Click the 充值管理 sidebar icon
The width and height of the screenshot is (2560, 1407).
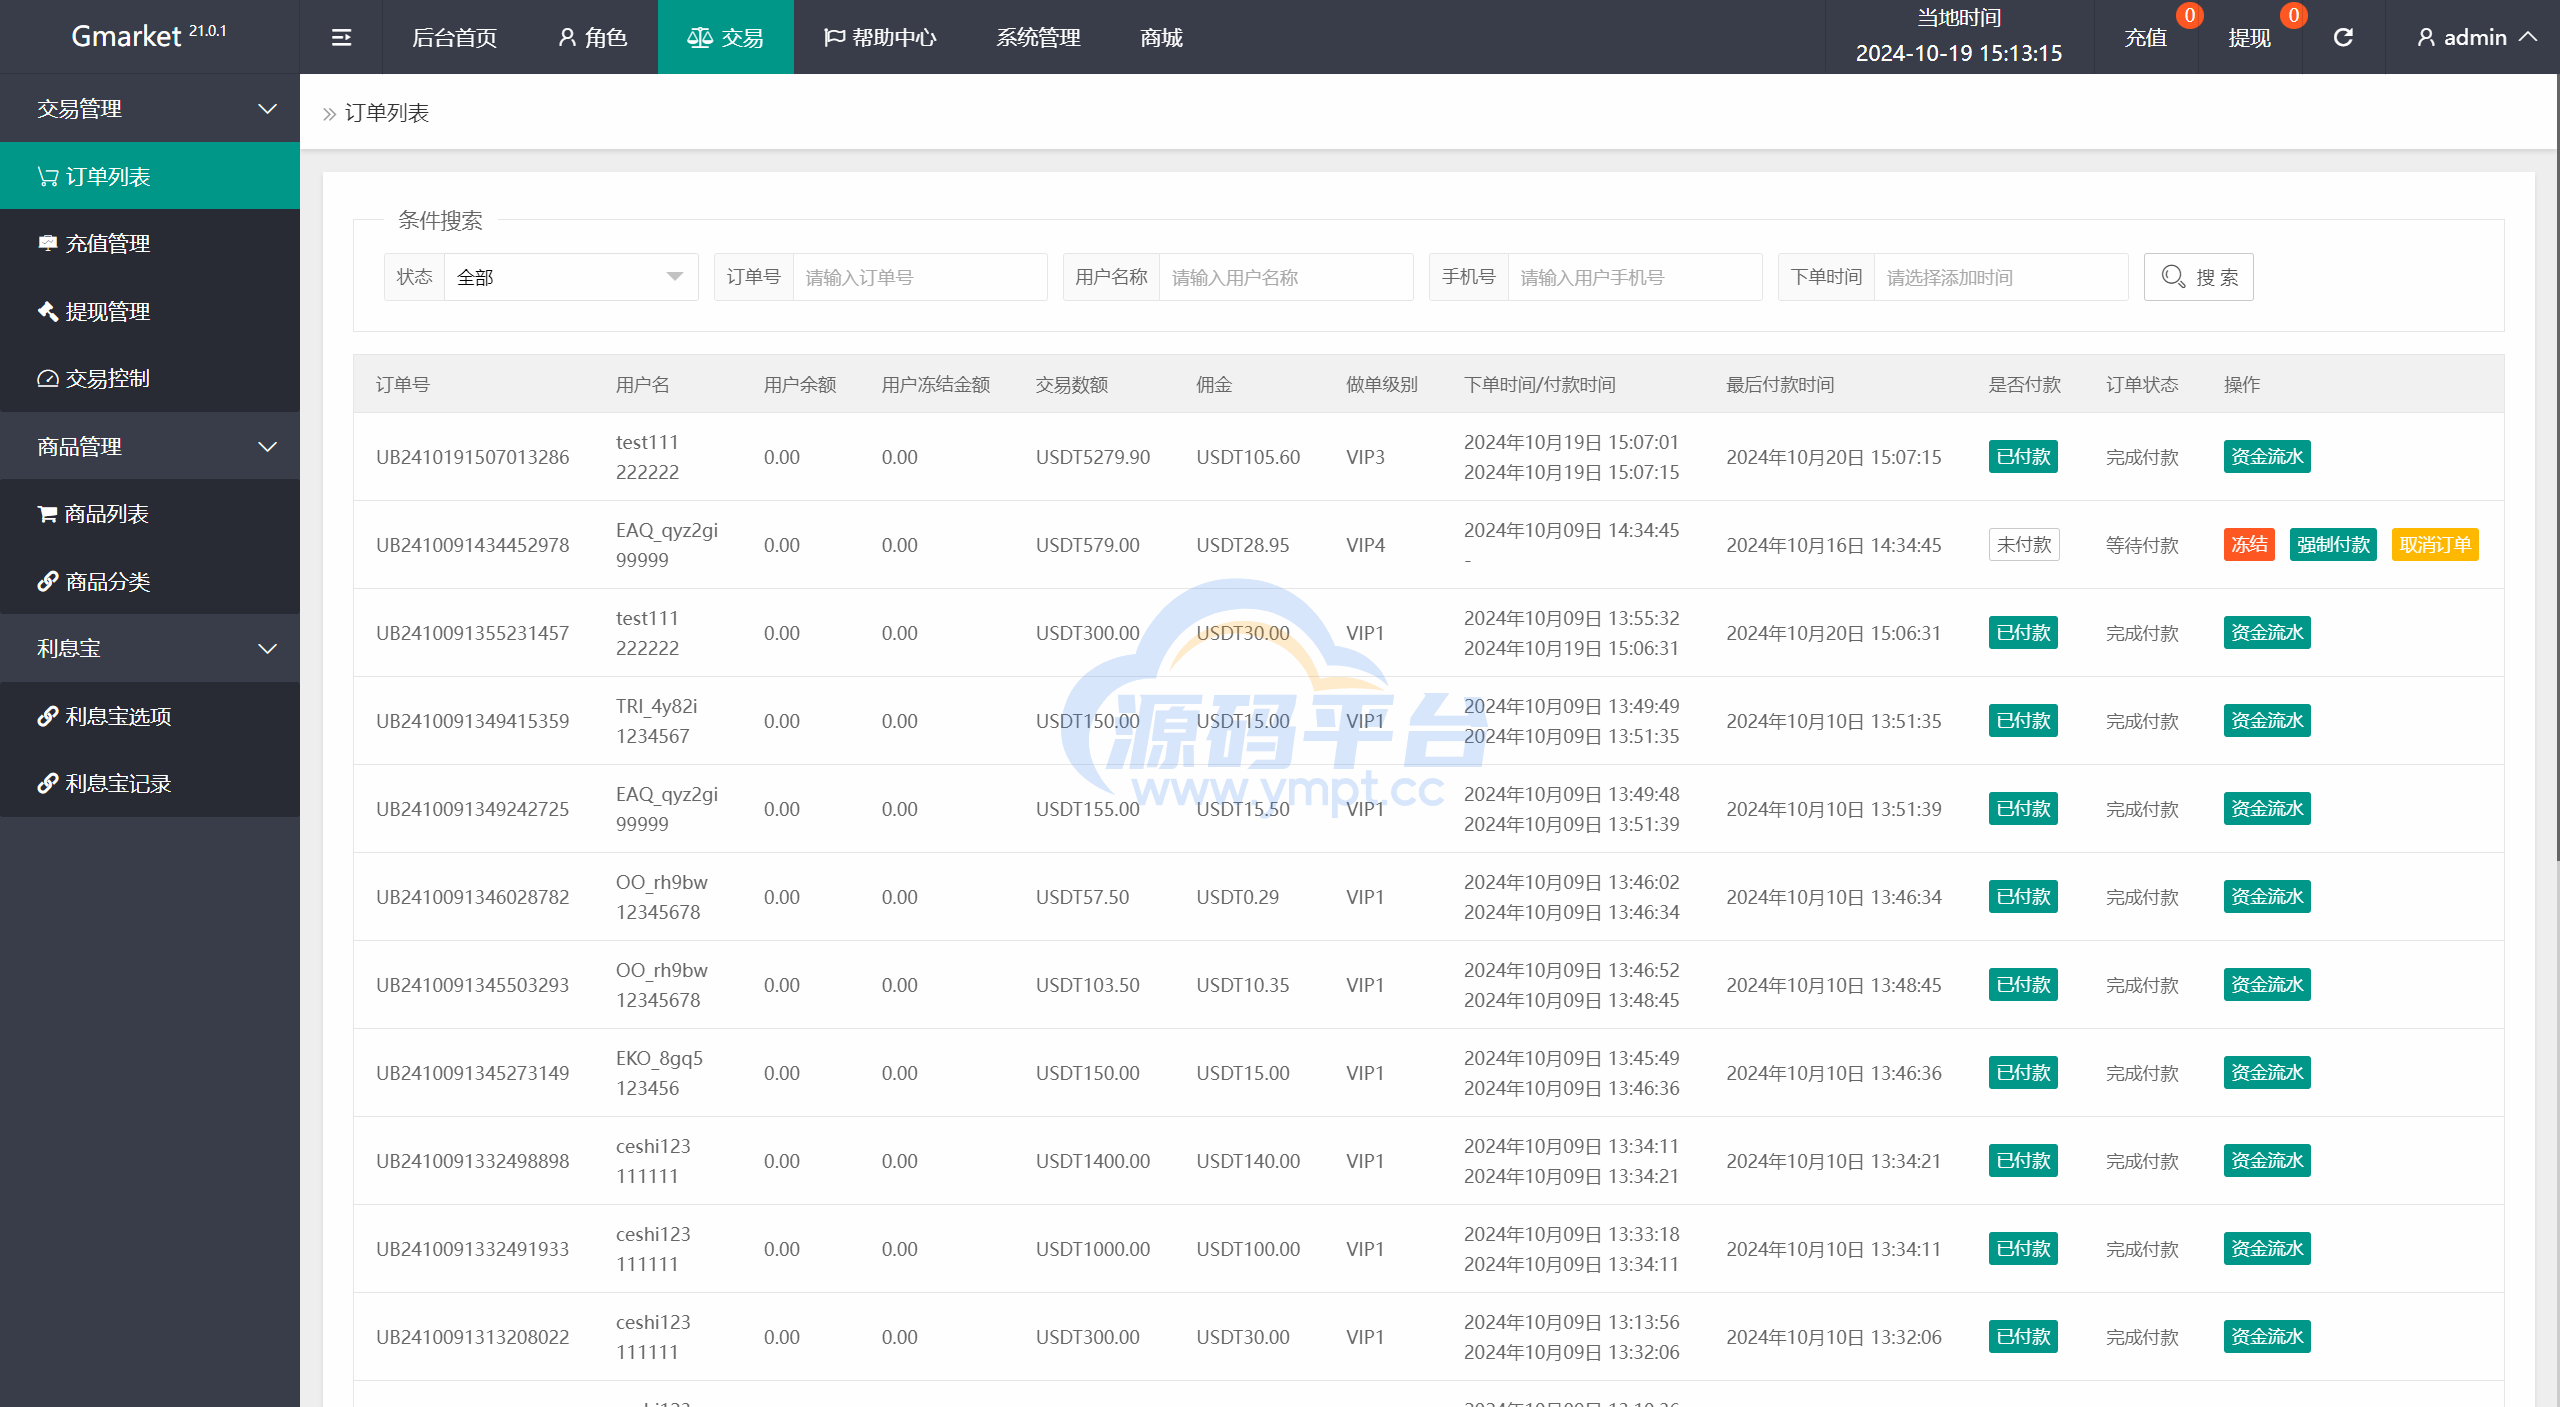point(48,243)
